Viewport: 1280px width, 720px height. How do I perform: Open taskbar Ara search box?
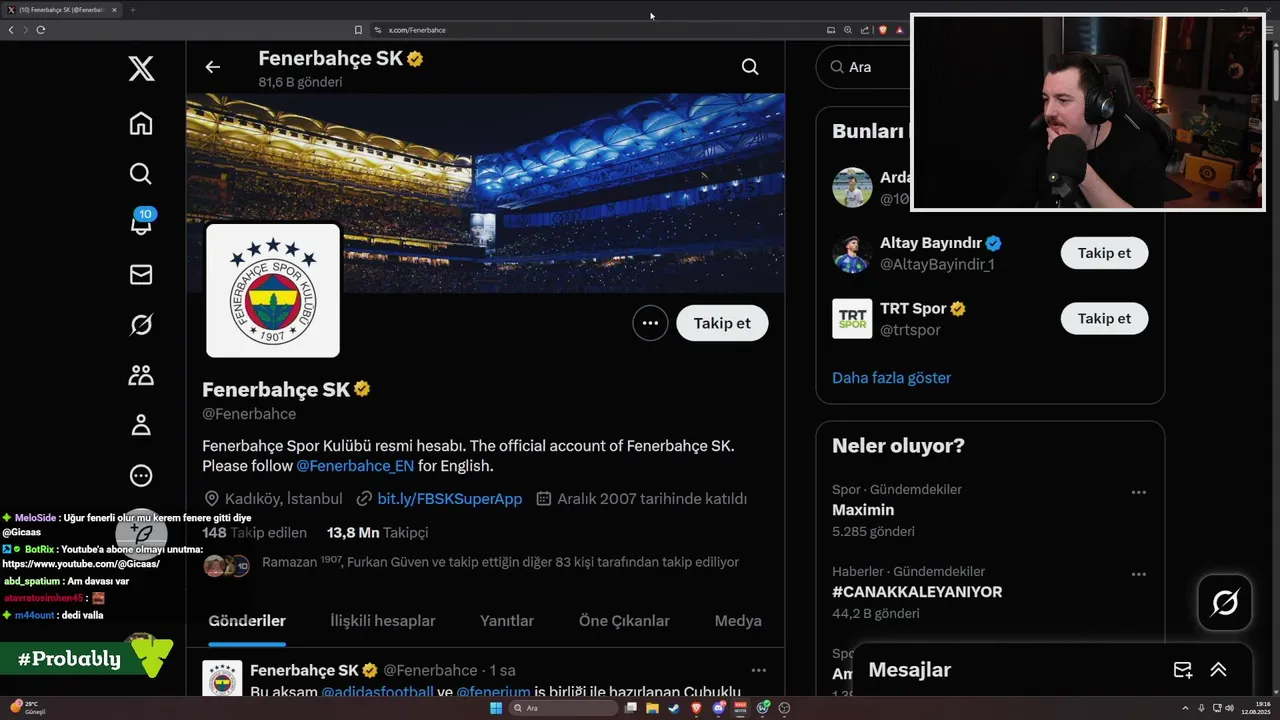pos(563,708)
